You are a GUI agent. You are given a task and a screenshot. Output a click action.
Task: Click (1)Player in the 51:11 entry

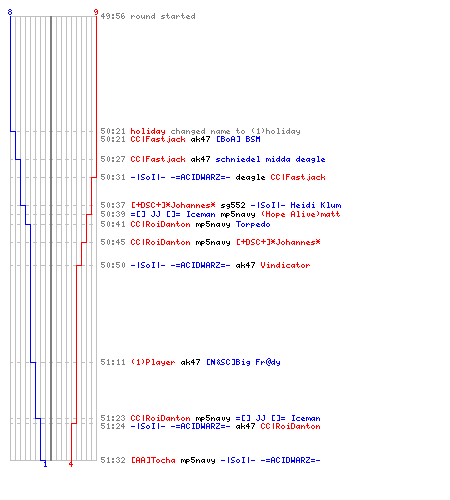(153, 362)
